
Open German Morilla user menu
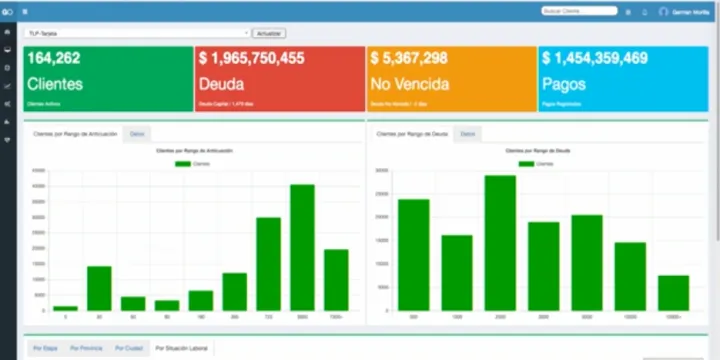tap(691, 12)
